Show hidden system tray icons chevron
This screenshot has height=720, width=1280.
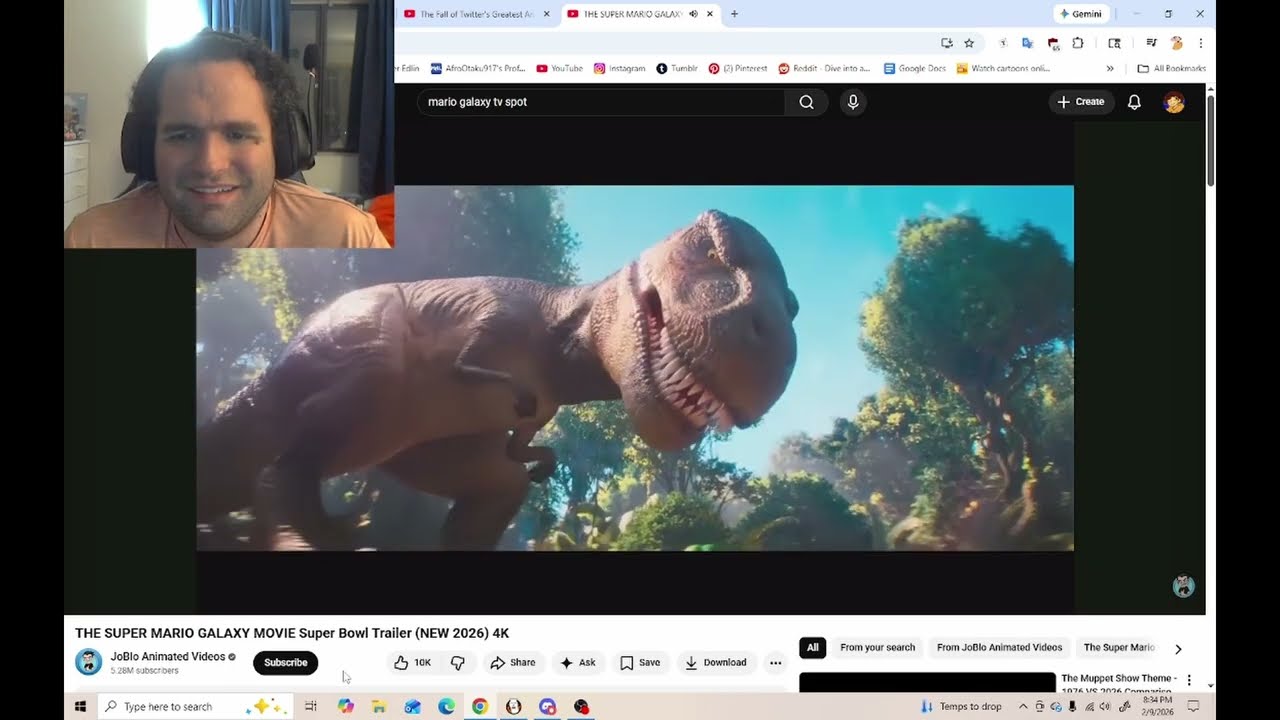tap(1025, 706)
